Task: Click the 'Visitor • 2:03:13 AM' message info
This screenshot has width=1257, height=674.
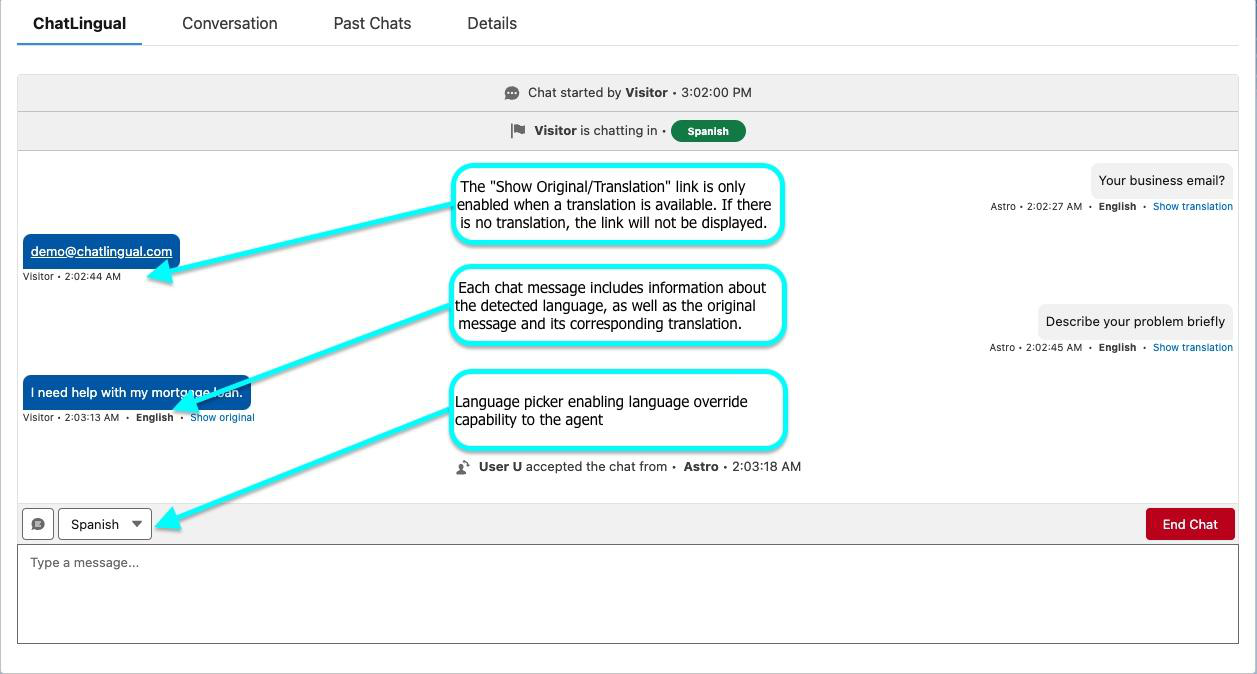Action: tap(71, 417)
